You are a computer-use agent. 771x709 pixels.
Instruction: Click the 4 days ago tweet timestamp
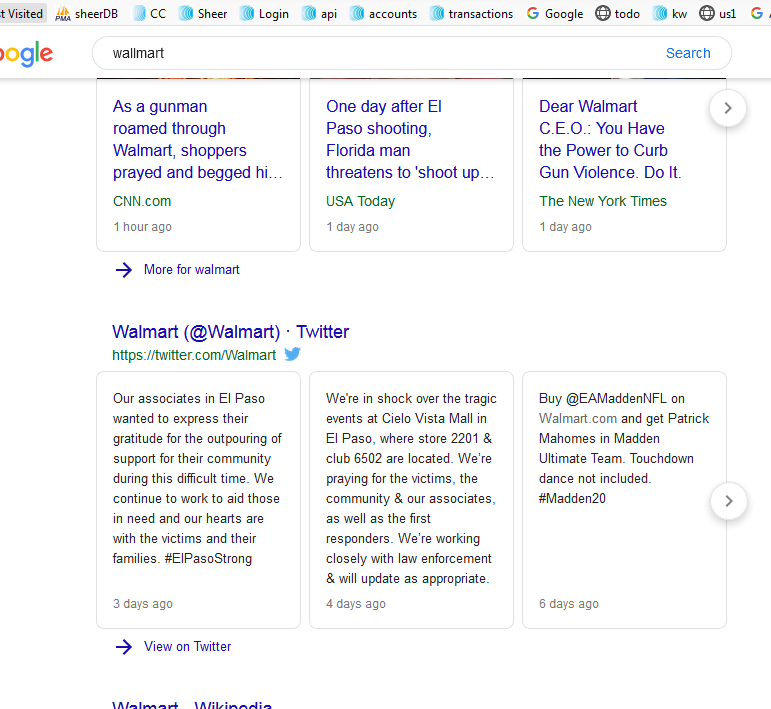[356, 604]
